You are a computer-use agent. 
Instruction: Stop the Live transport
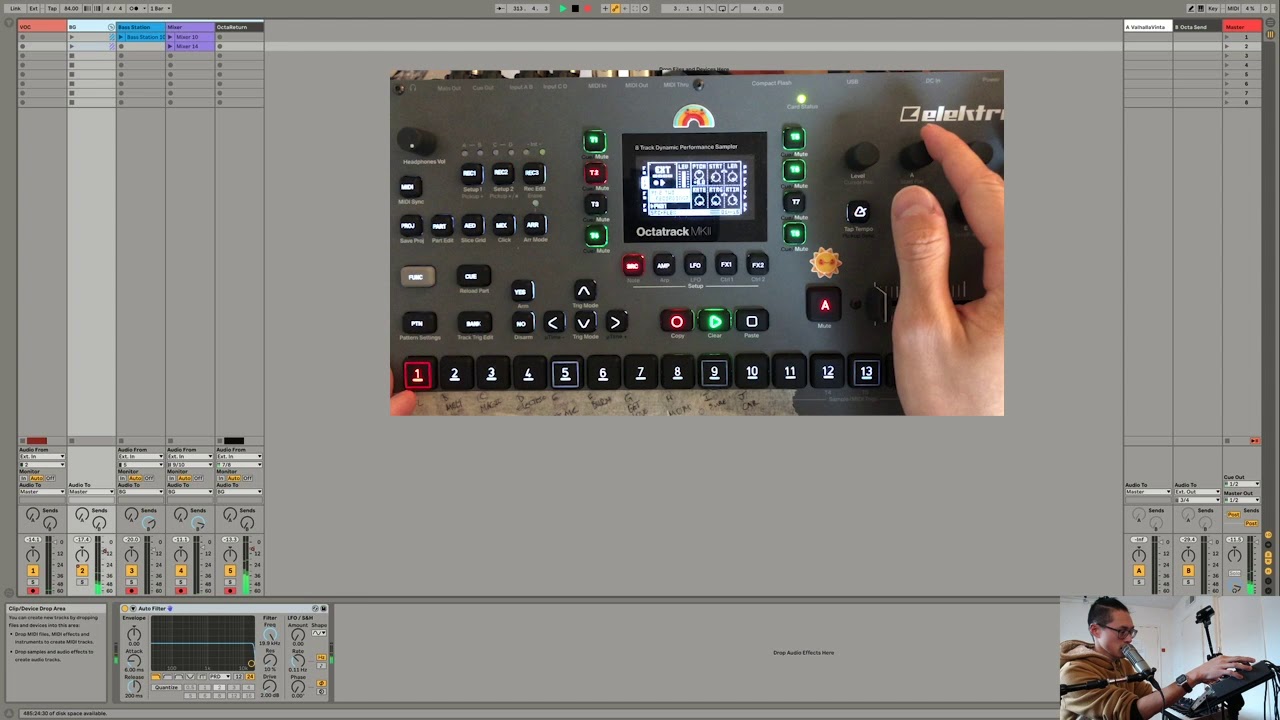(575, 8)
